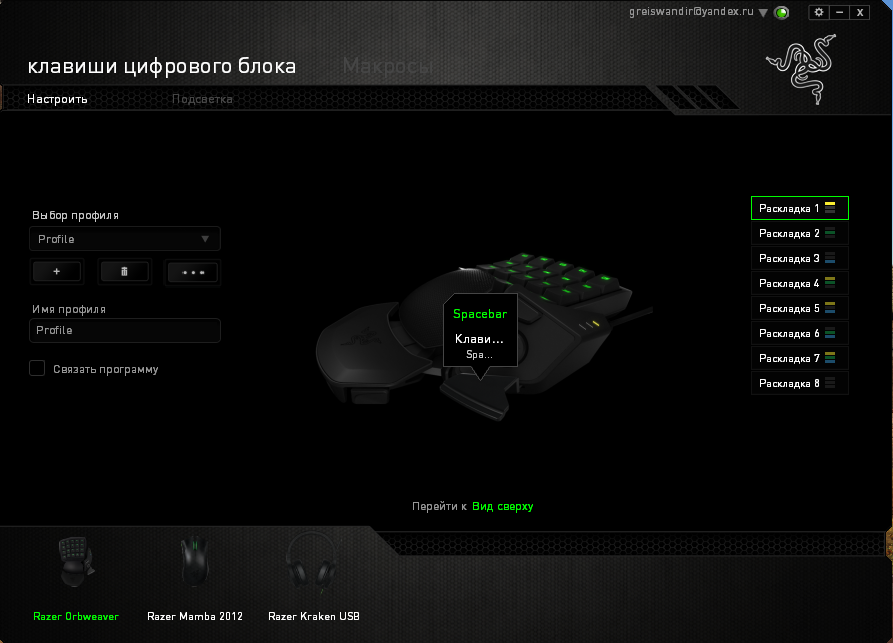Add a new profile with plus button
Image resolution: width=893 pixels, height=643 pixels.
click(x=56, y=272)
